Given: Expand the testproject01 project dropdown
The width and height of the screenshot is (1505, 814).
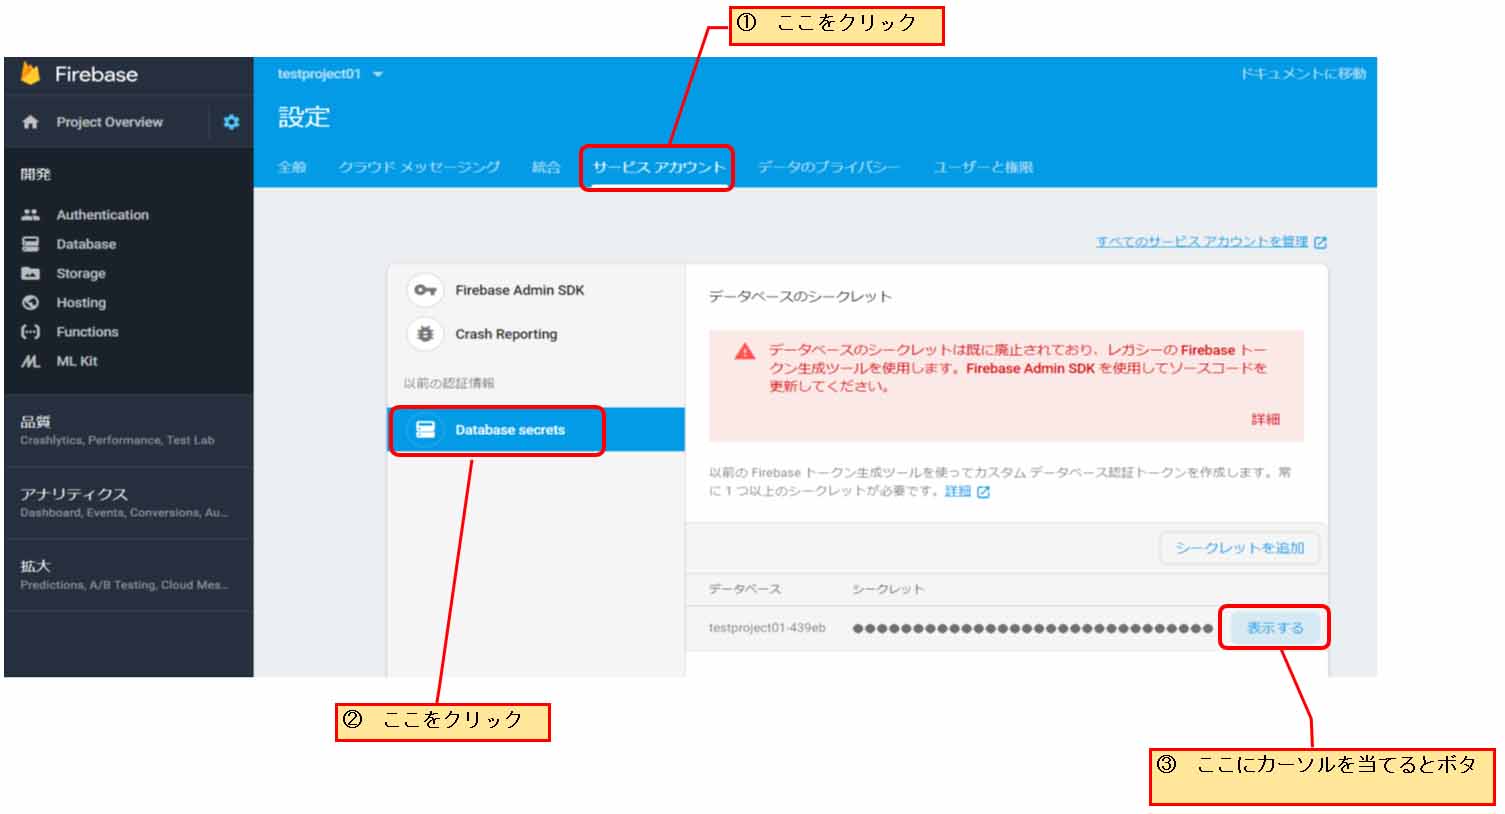Looking at the screenshot, I should [x=377, y=74].
